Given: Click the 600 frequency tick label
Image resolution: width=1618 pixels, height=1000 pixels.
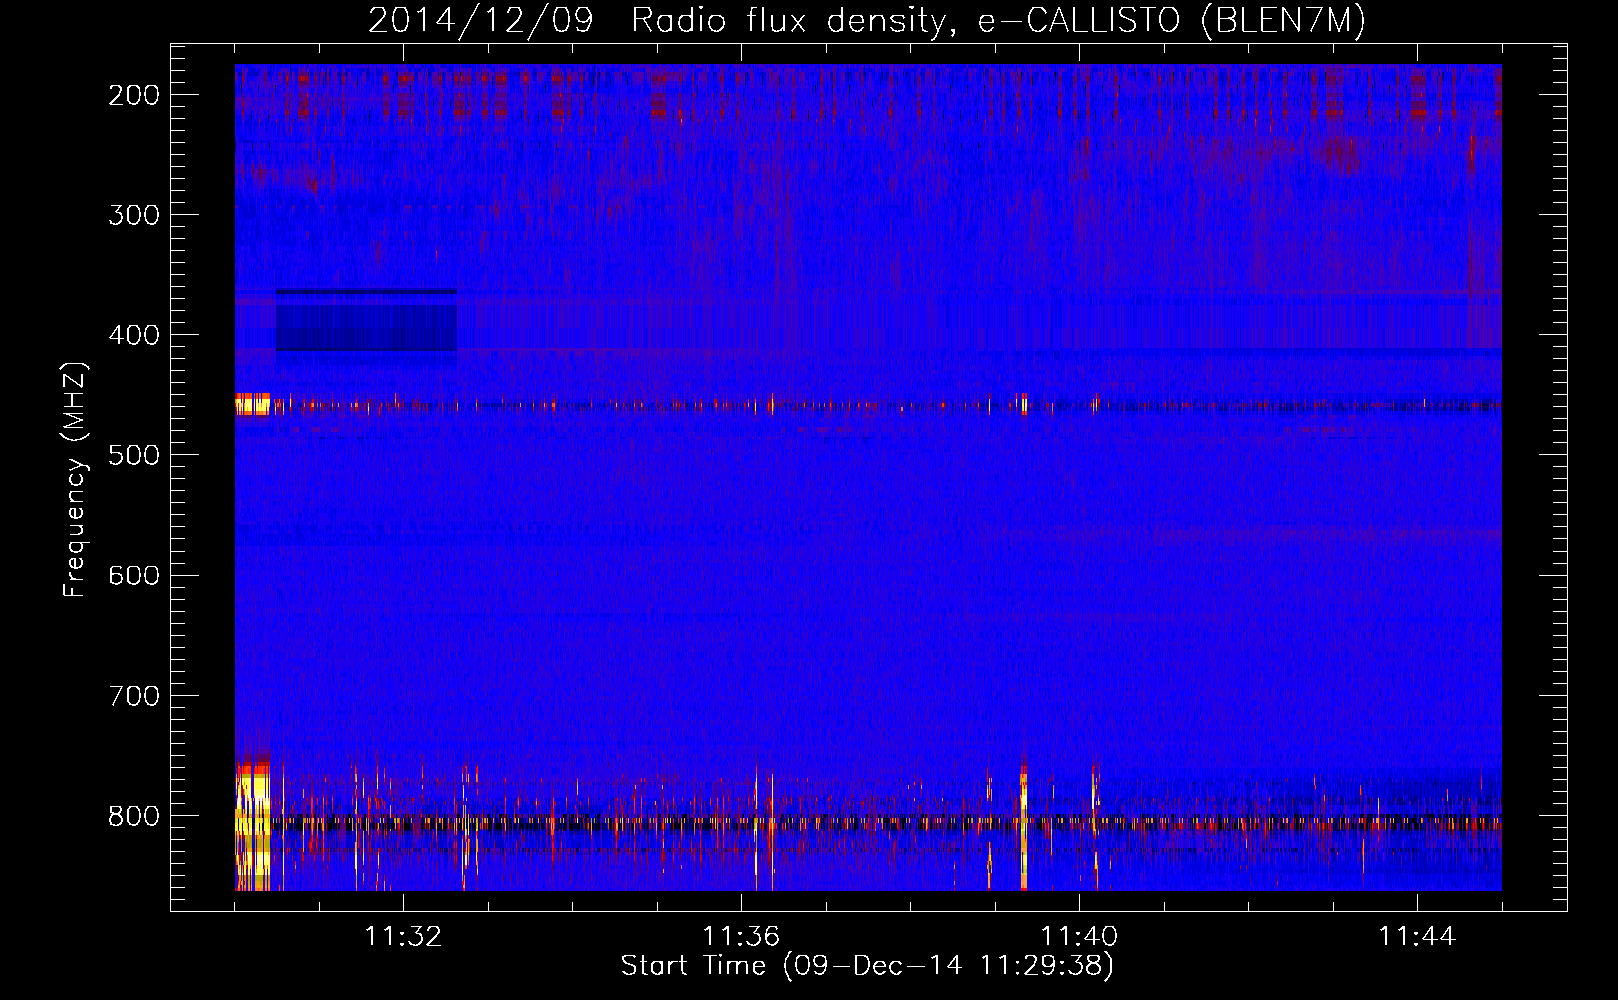Looking at the screenshot, I should pos(134,575).
